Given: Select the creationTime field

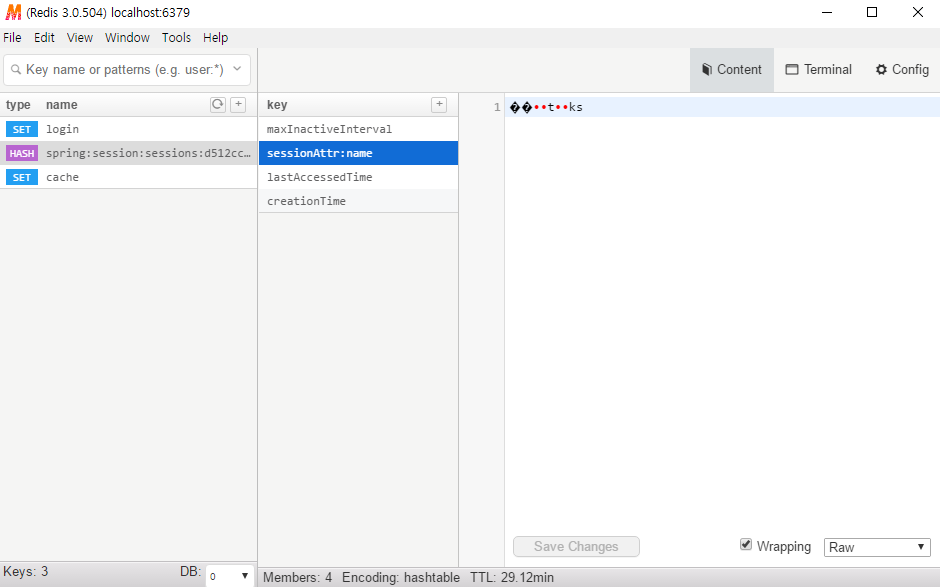Looking at the screenshot, I should 358,201.
